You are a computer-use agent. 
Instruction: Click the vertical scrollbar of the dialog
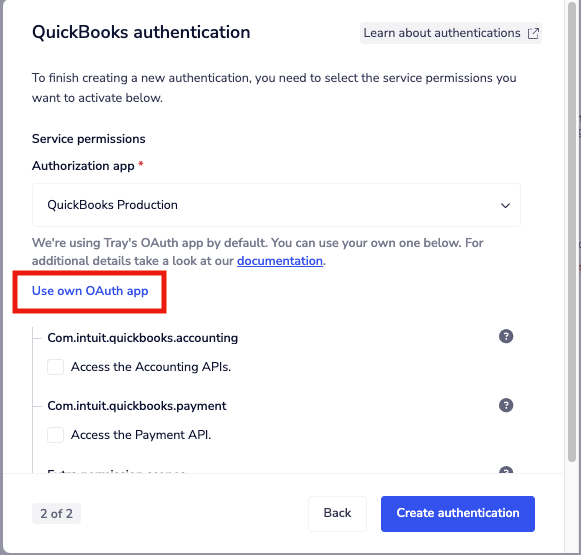point(572,232)
